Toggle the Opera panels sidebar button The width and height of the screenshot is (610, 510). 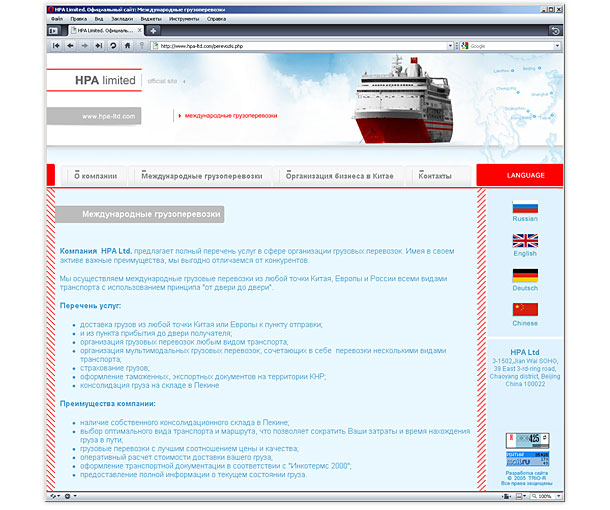coord(54,30)
